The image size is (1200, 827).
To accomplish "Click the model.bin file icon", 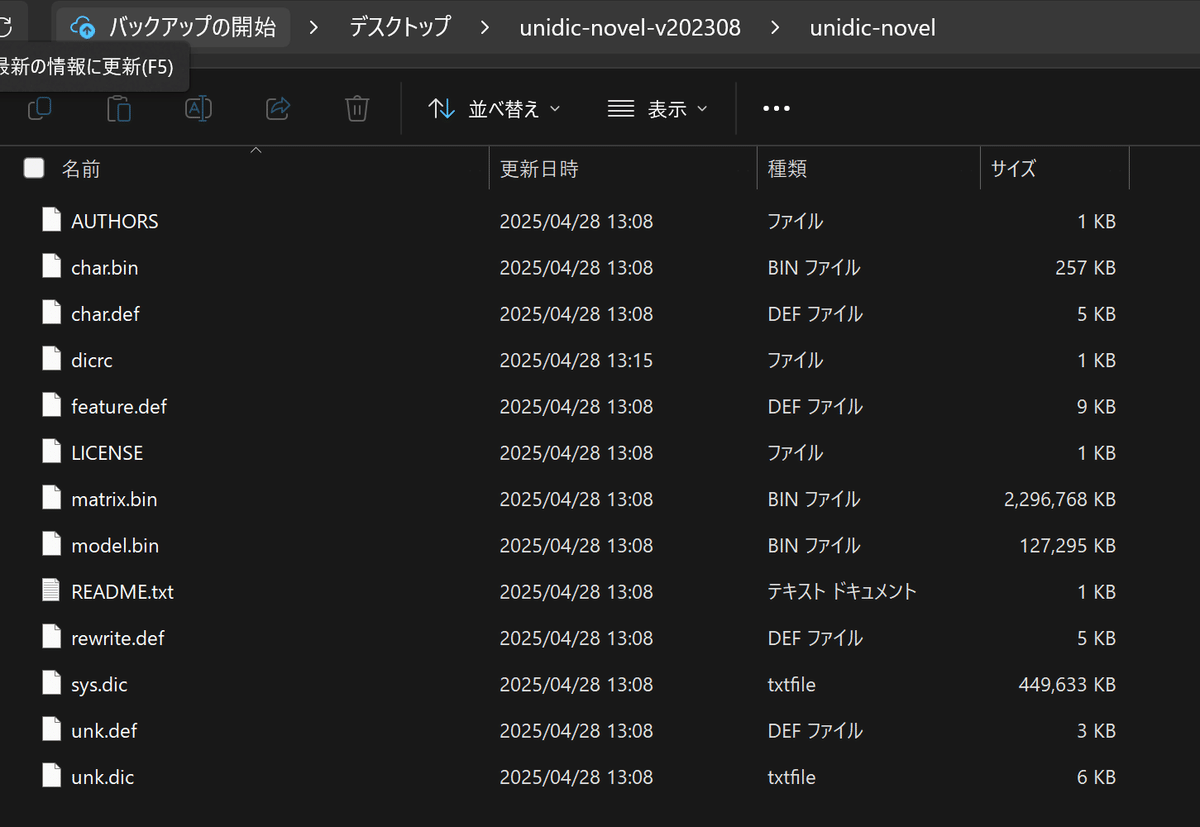I will tap(51, 545).
